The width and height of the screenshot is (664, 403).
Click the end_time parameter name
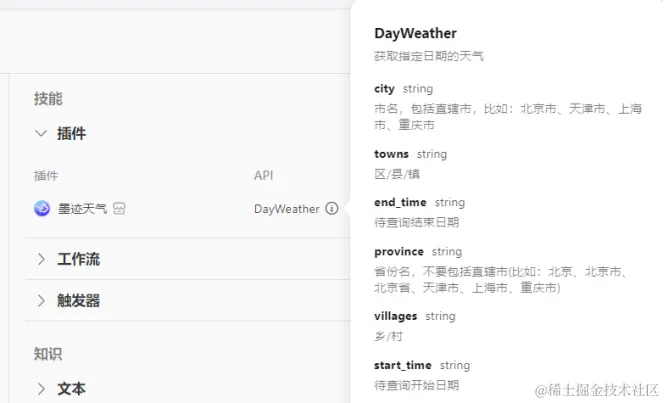pyautogui.click(x=400, y=203)
